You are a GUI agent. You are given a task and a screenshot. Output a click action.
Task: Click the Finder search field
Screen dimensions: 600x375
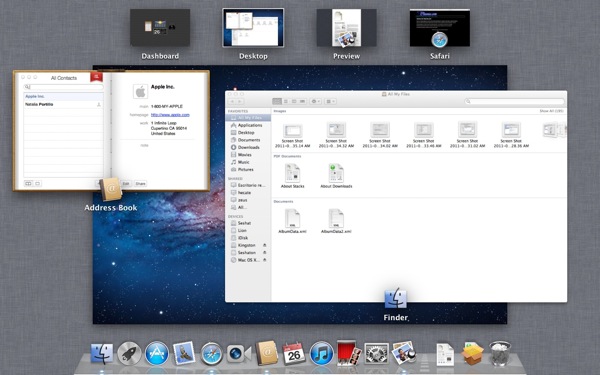pos(514,101)
